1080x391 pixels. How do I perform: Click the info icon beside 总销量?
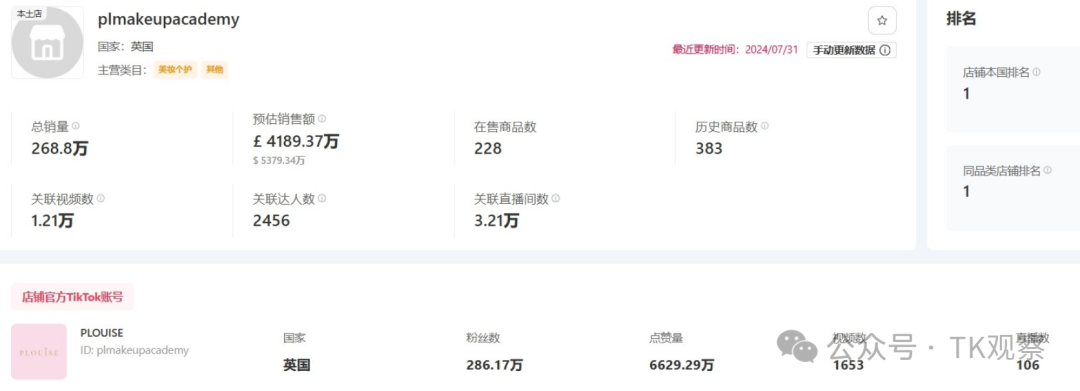(x=76, y=126)
